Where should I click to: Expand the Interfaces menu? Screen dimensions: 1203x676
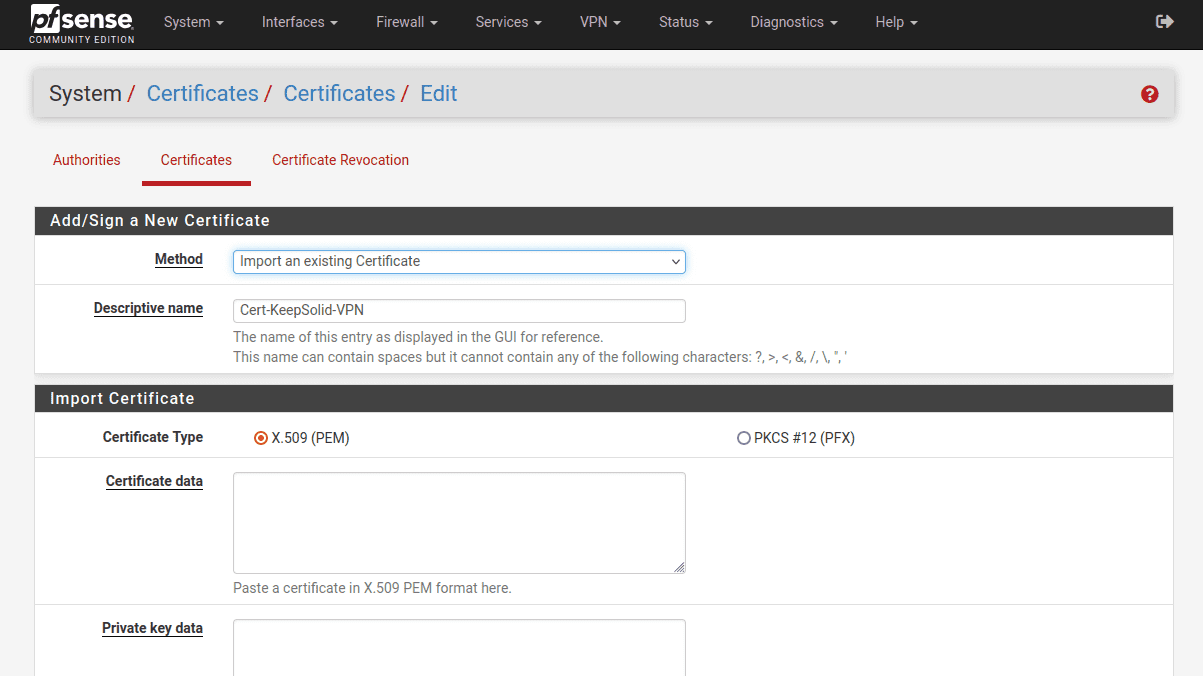coord(299,22)
